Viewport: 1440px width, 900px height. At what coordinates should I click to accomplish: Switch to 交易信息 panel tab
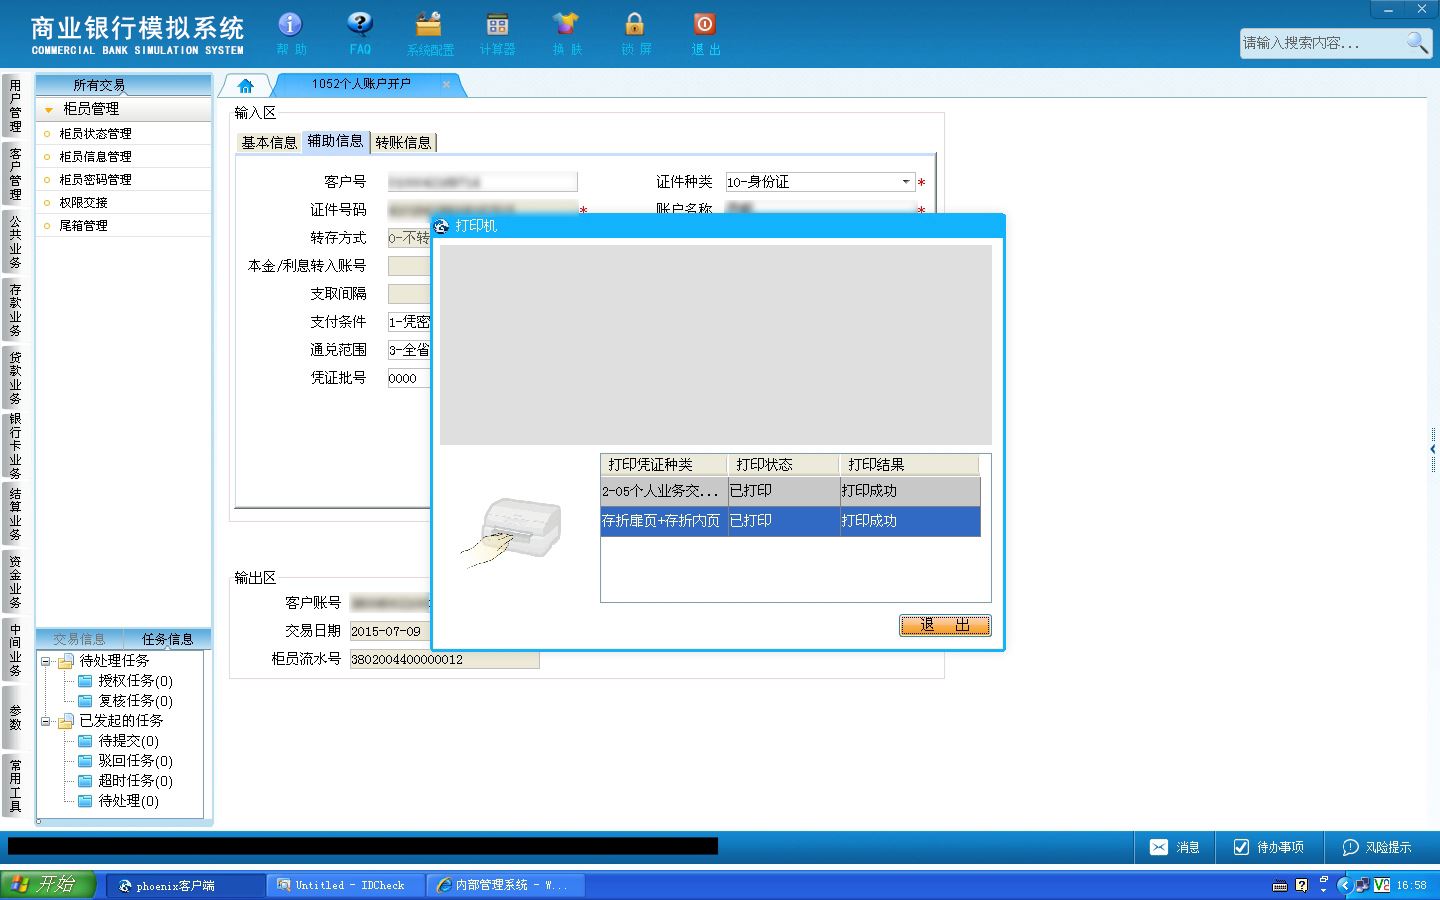(x=79, y=639)
